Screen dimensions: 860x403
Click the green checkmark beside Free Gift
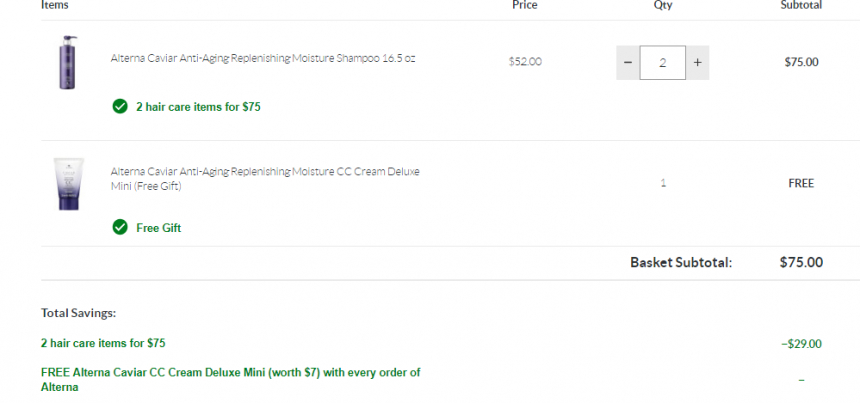coord(120,227)
